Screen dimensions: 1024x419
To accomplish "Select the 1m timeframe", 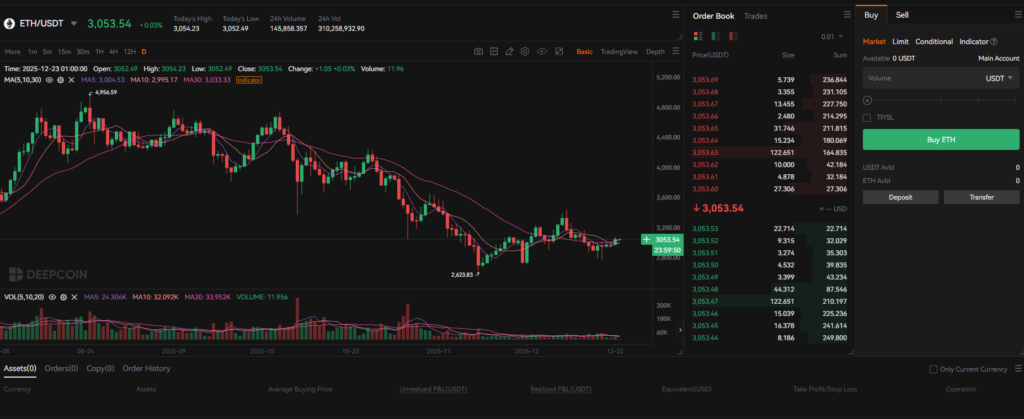I will pyautogui.click(x=32, y=52).
